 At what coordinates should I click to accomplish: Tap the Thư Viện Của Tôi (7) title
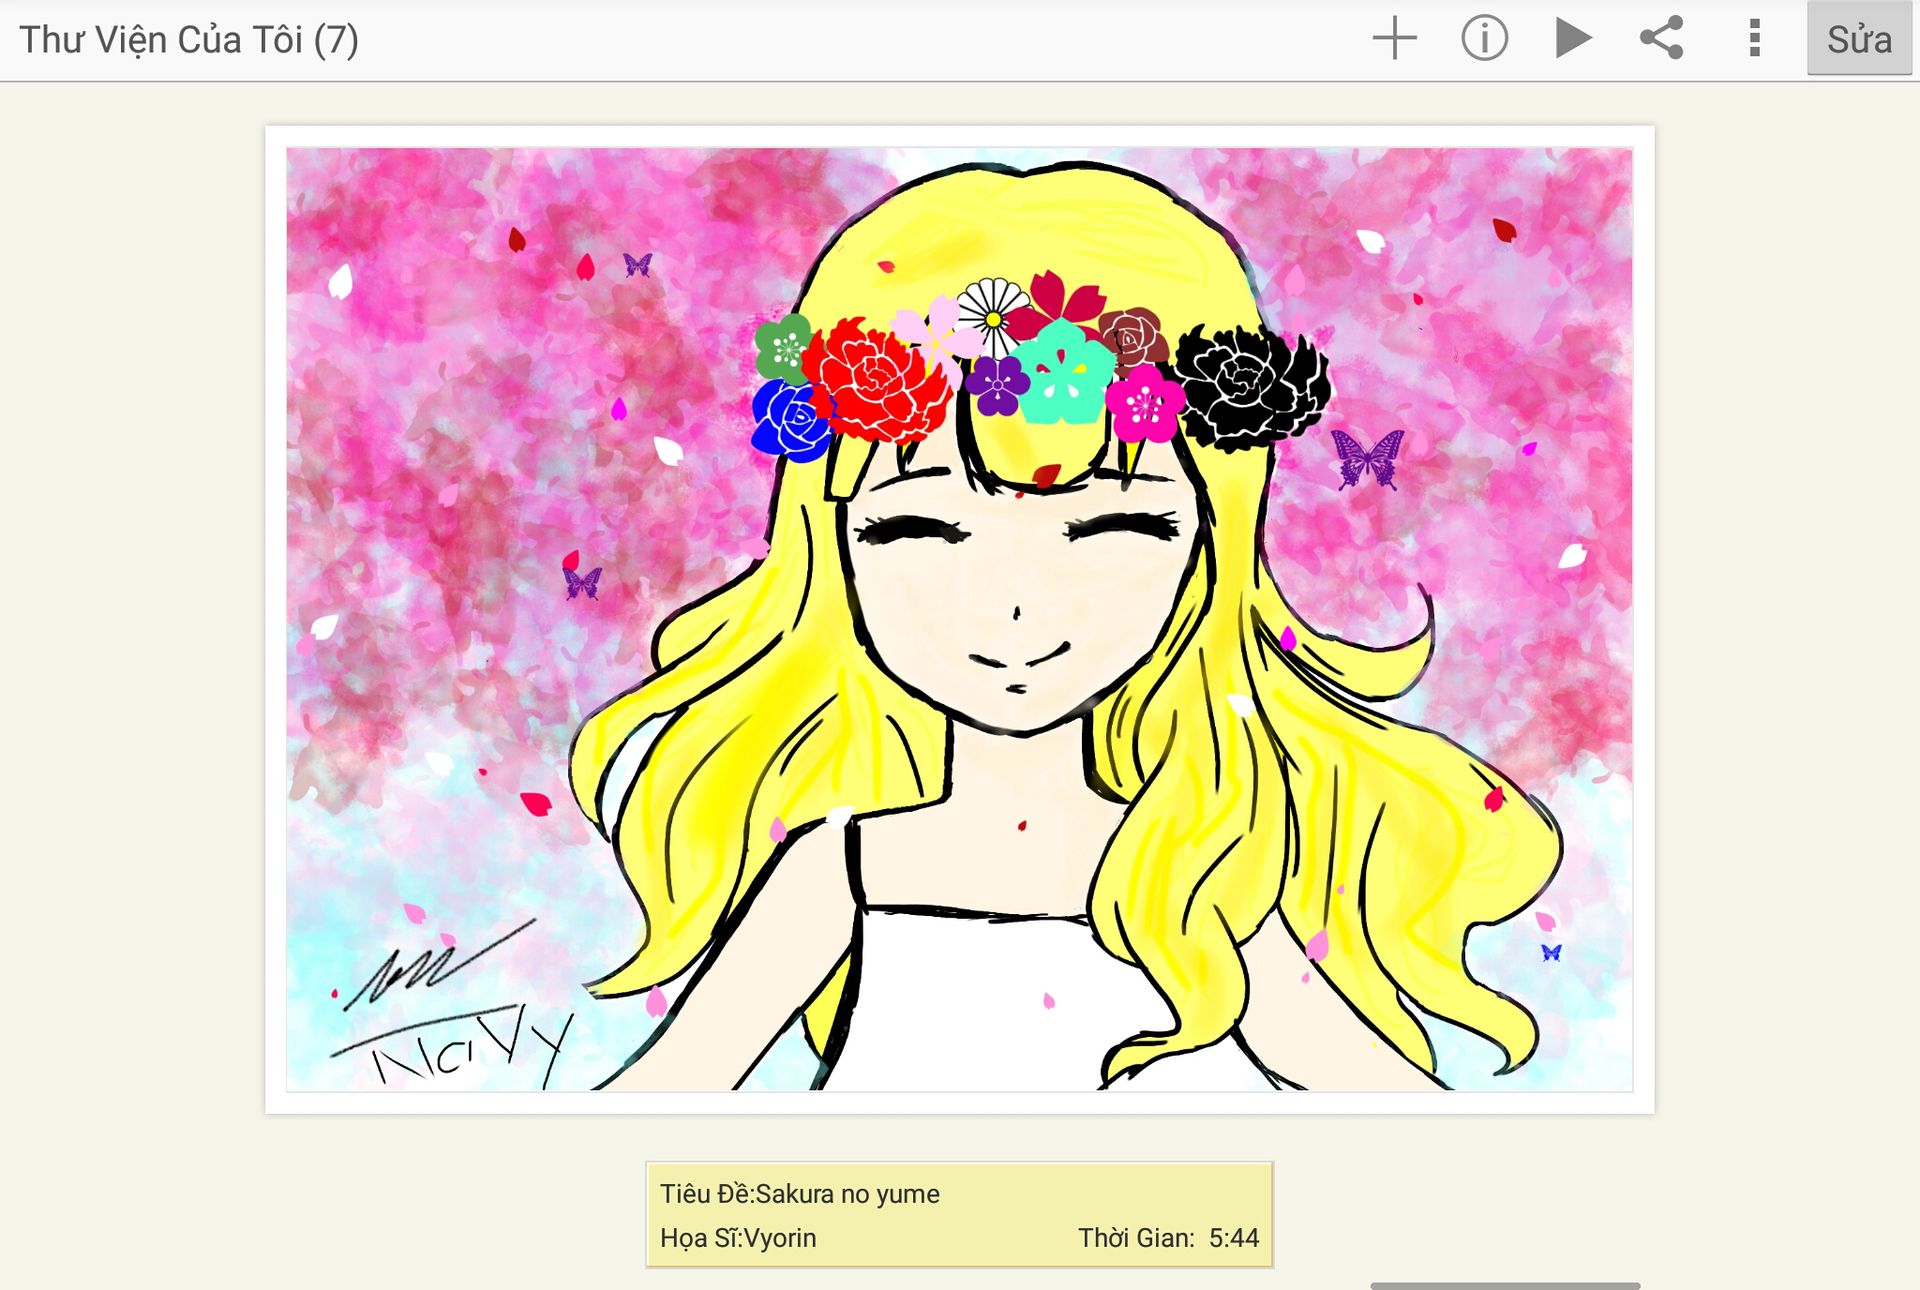click(189, 40)
